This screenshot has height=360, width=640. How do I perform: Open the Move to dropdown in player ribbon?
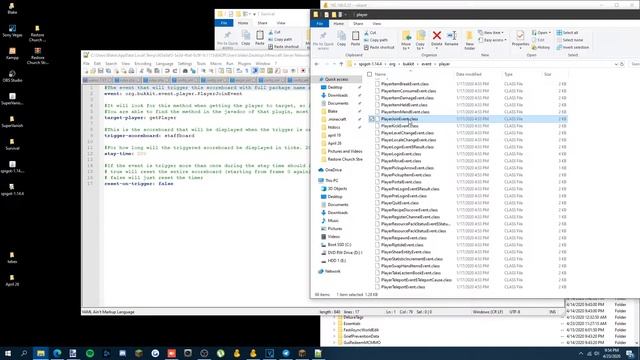[x=406, y=40]
